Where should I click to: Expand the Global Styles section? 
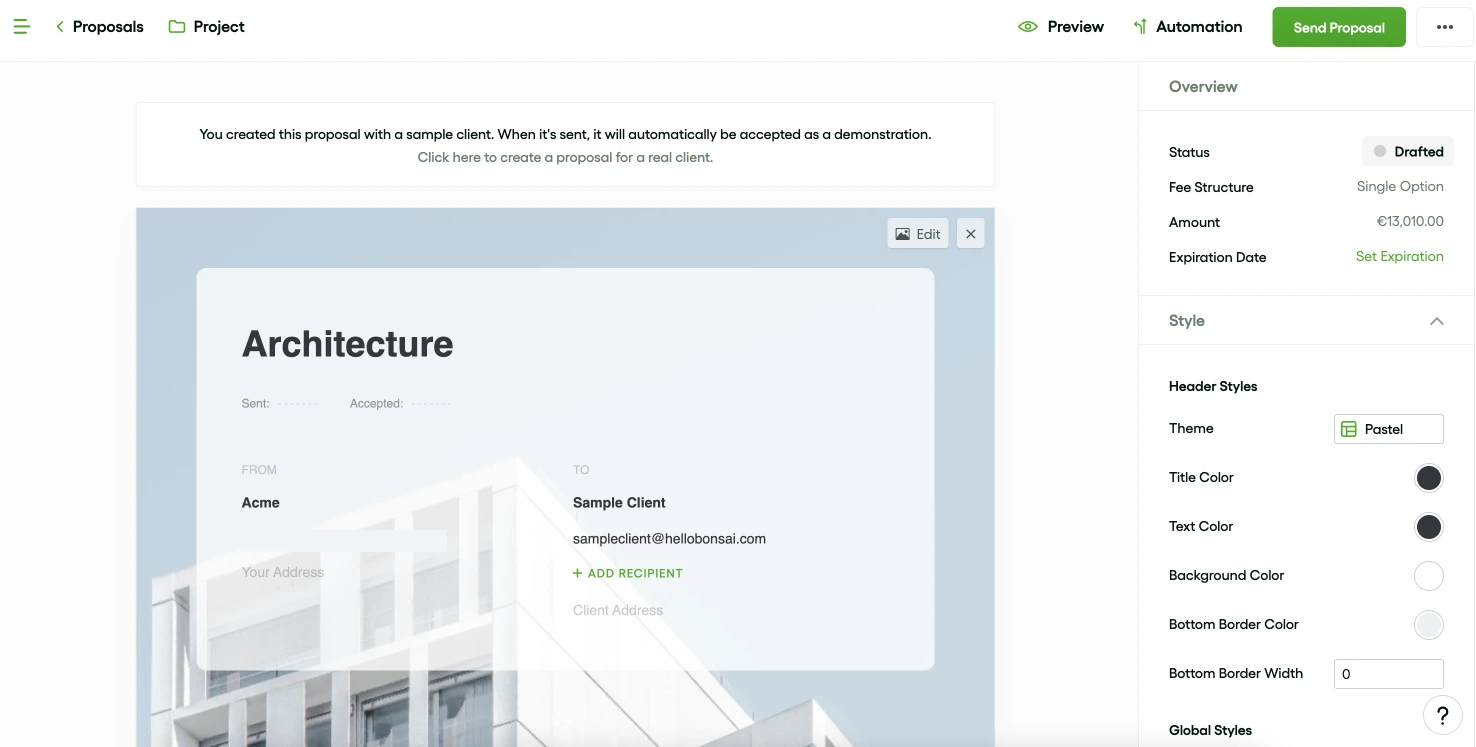click(x=1210, y=730)
